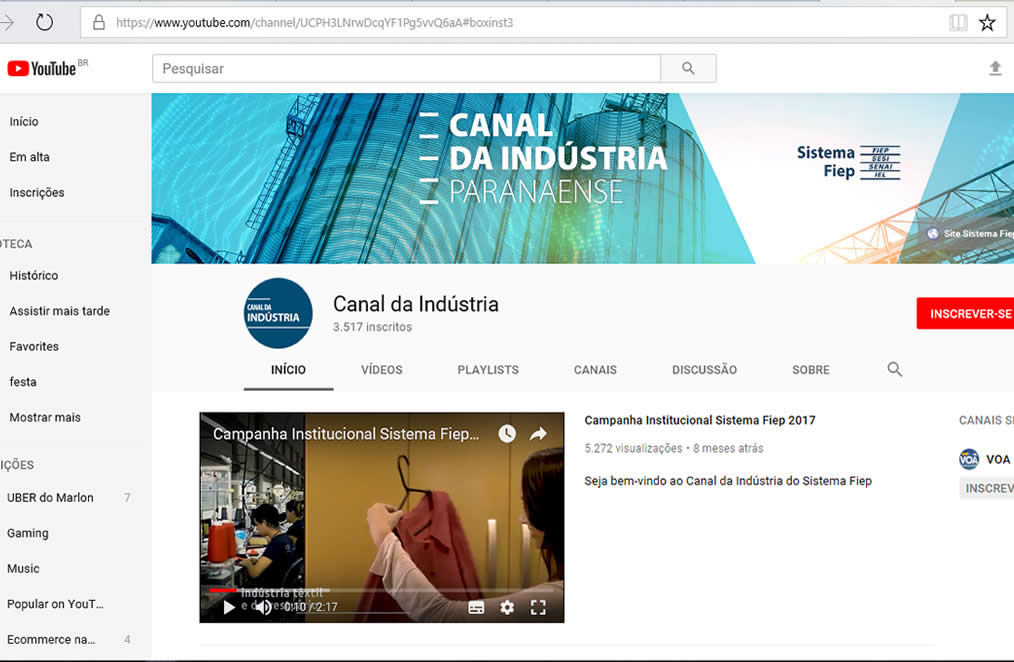Screen dimensions: 1014x662
Task: Add page to favorites with star icon
Action: (987, 23)
